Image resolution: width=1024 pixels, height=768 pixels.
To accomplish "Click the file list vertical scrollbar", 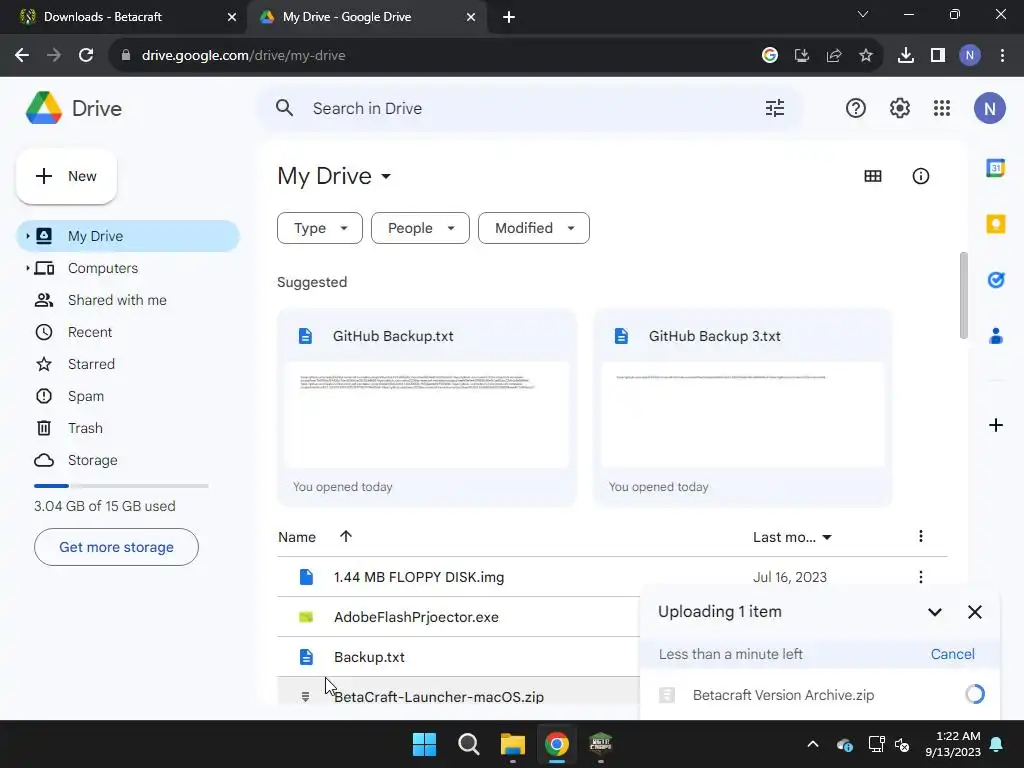I will click(963, 296).
